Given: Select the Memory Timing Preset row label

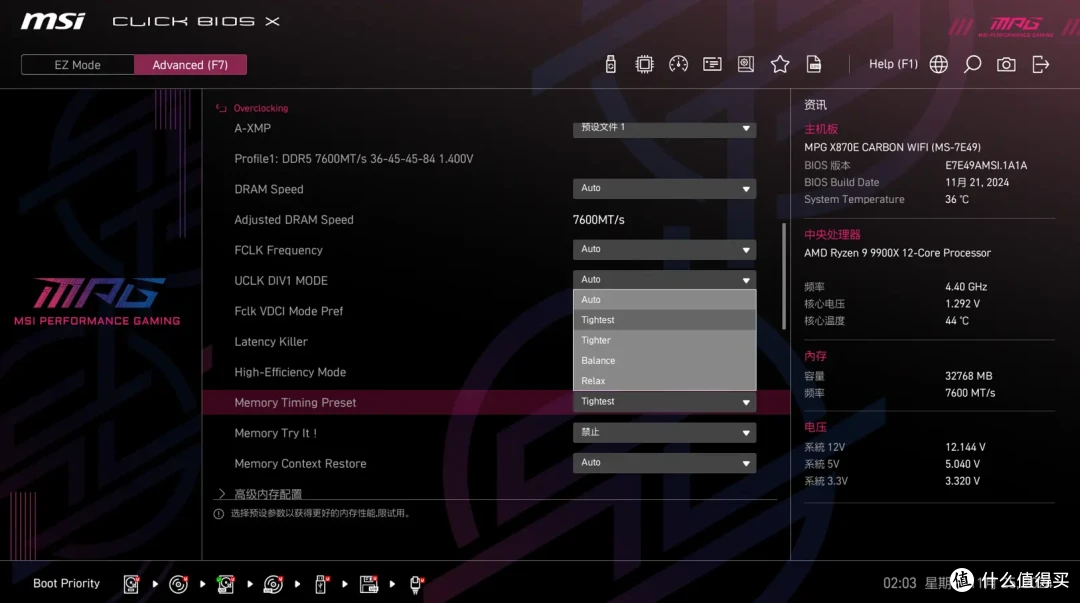Looking at the screenshot, I should tap(295, 402).
